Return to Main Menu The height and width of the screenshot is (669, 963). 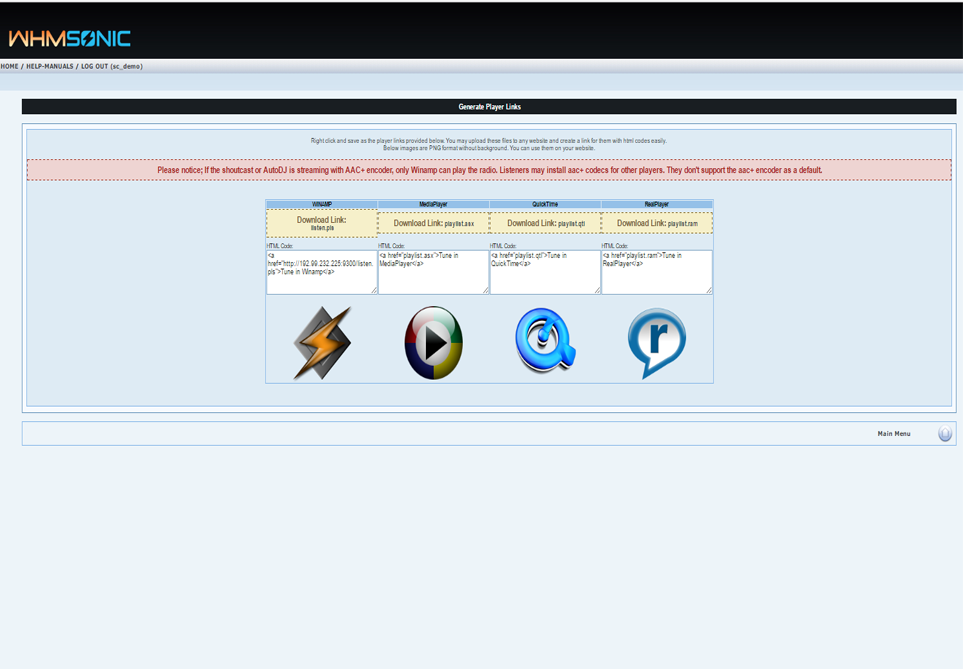(894, 434)
